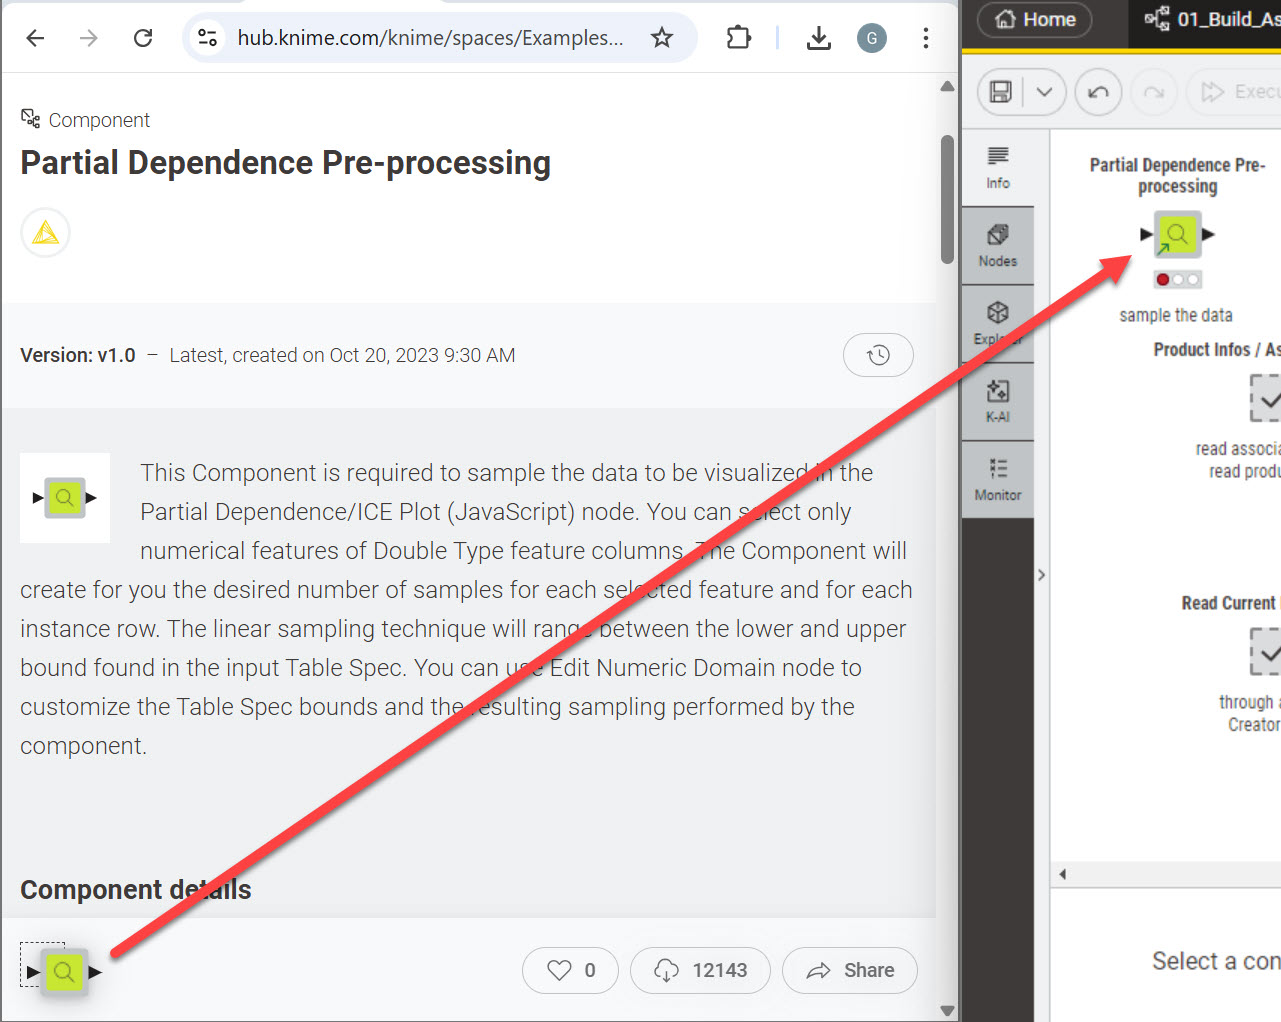The height and width of the screenshot is (1022, 1281).
Task: Open the browser downloads icon
Action: pyautogui.click(x=819, y=38)
